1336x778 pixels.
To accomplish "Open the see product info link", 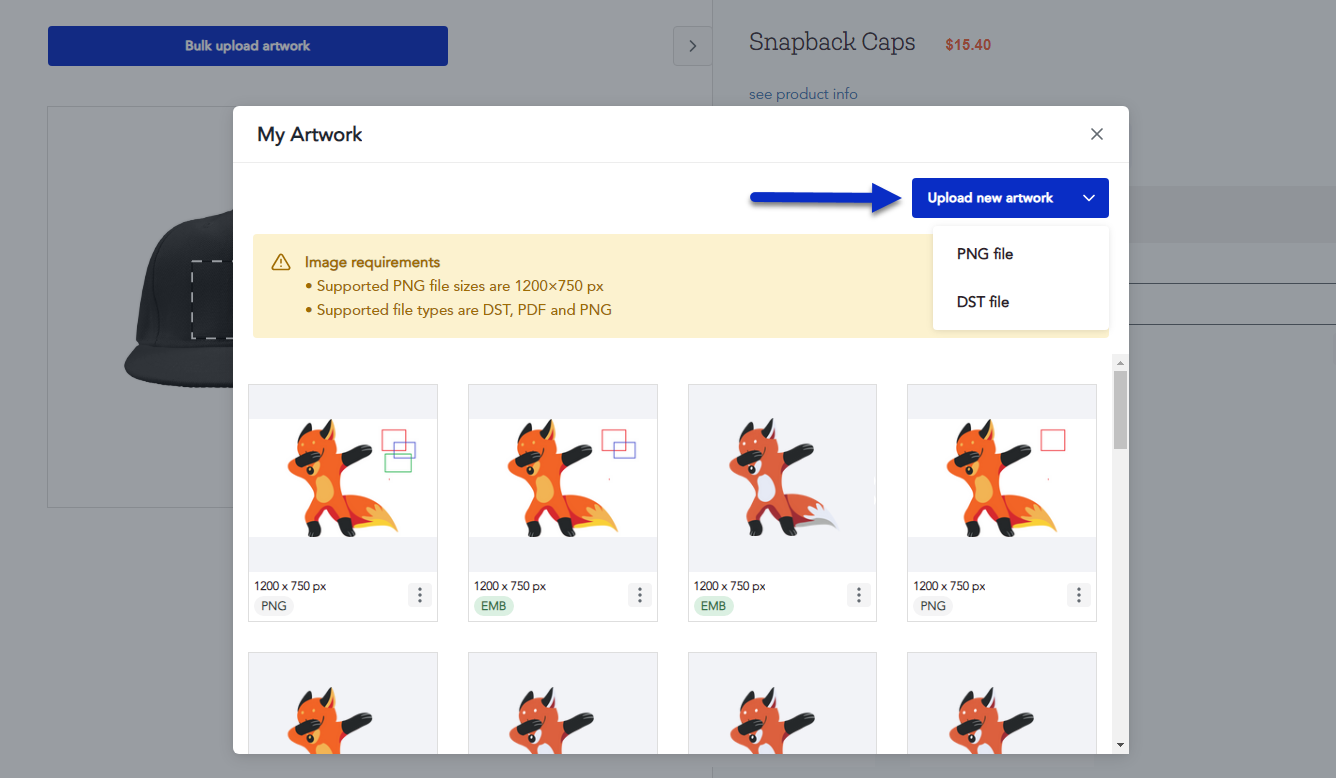I will click(x=803, y=94).
